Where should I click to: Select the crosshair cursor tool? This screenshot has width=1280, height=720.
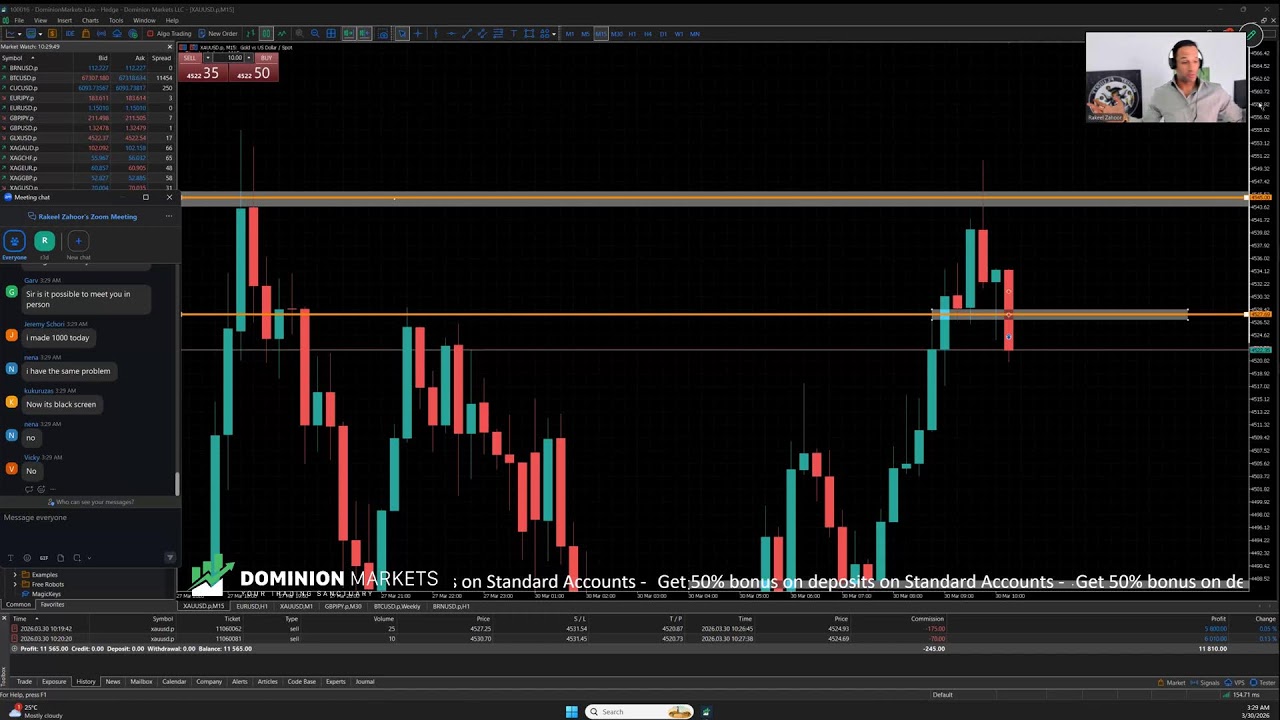point(418,34)
